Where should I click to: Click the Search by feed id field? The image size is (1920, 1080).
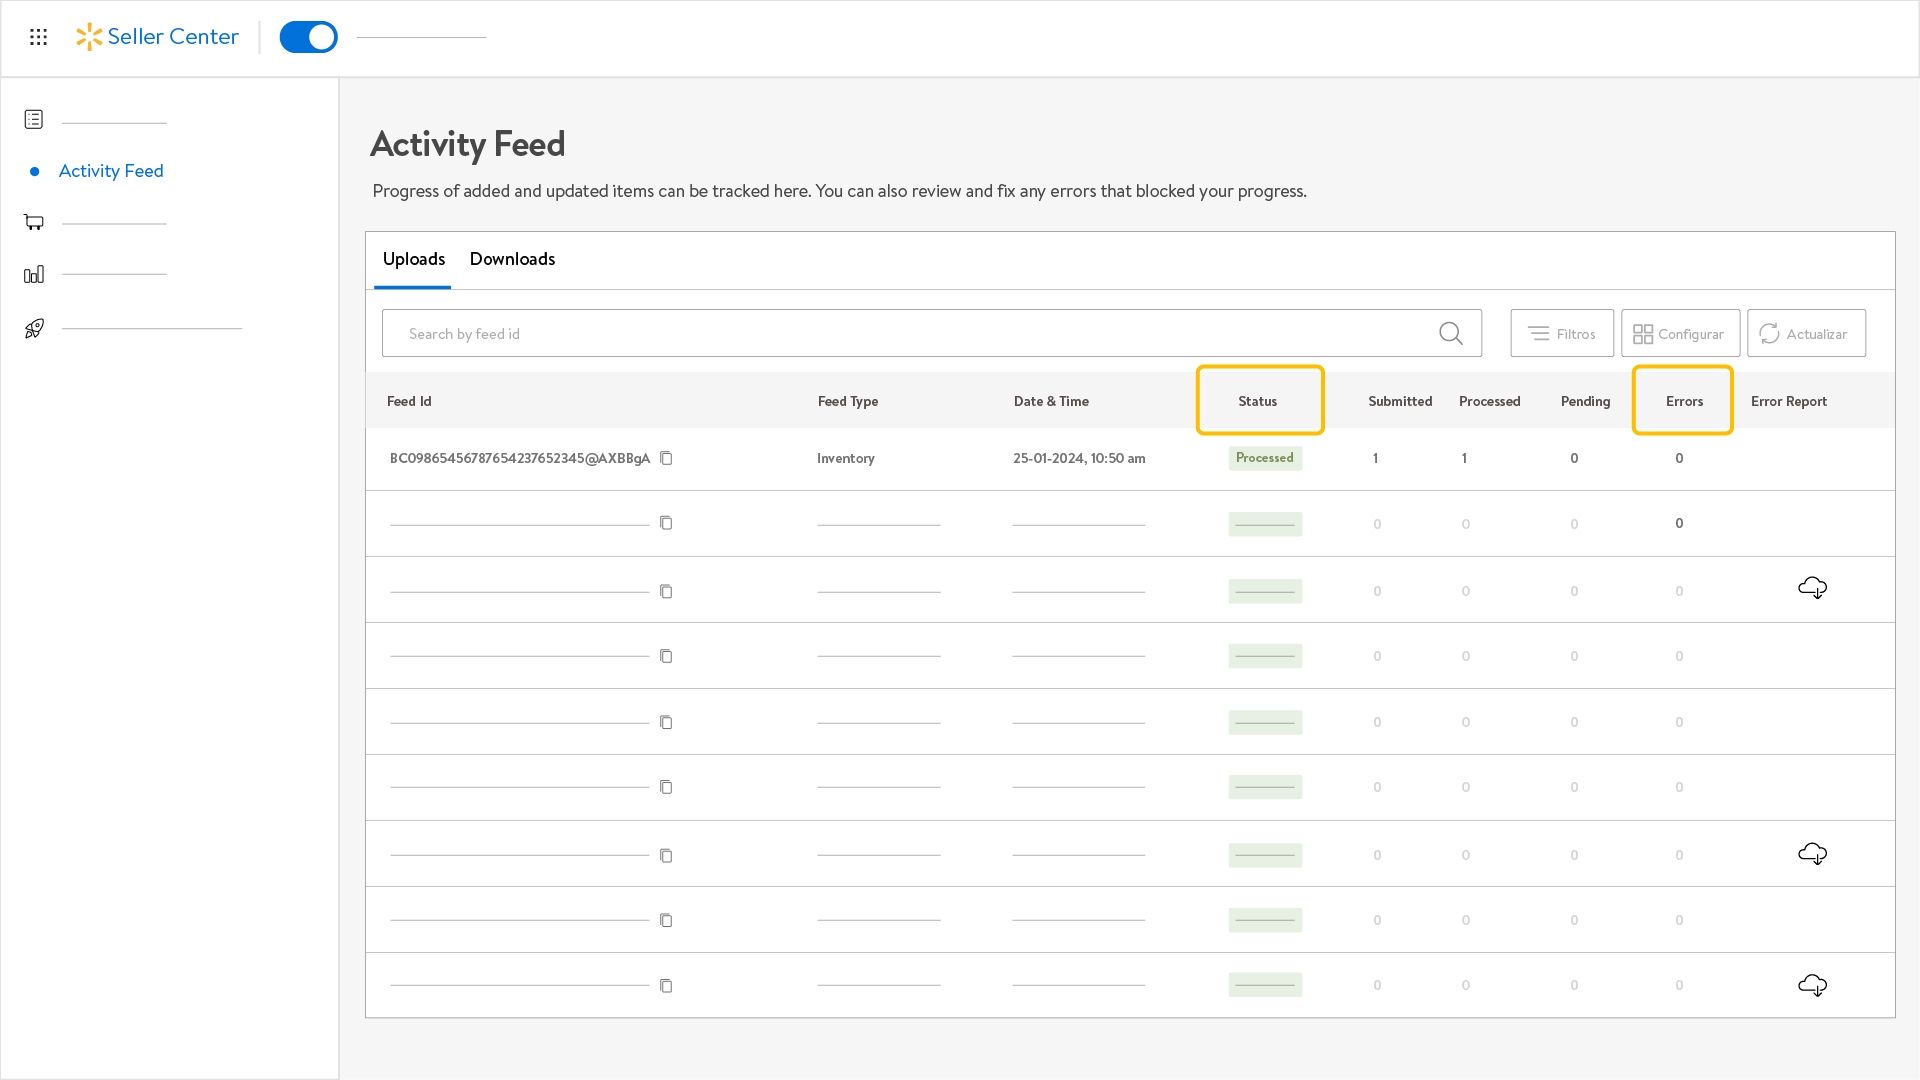click(900, 333)
